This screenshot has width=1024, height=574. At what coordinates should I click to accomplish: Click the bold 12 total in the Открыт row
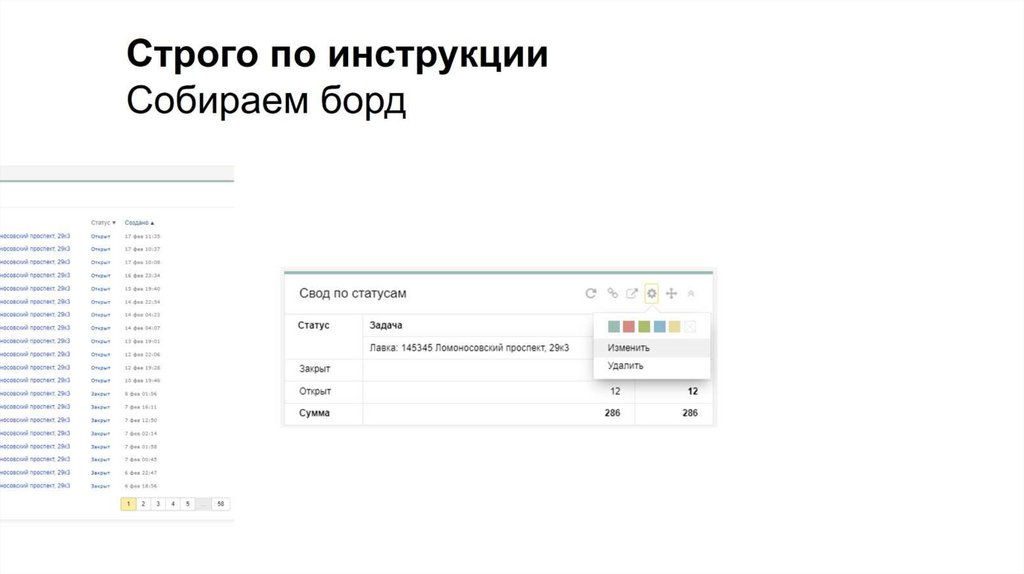tap(693, 391)
